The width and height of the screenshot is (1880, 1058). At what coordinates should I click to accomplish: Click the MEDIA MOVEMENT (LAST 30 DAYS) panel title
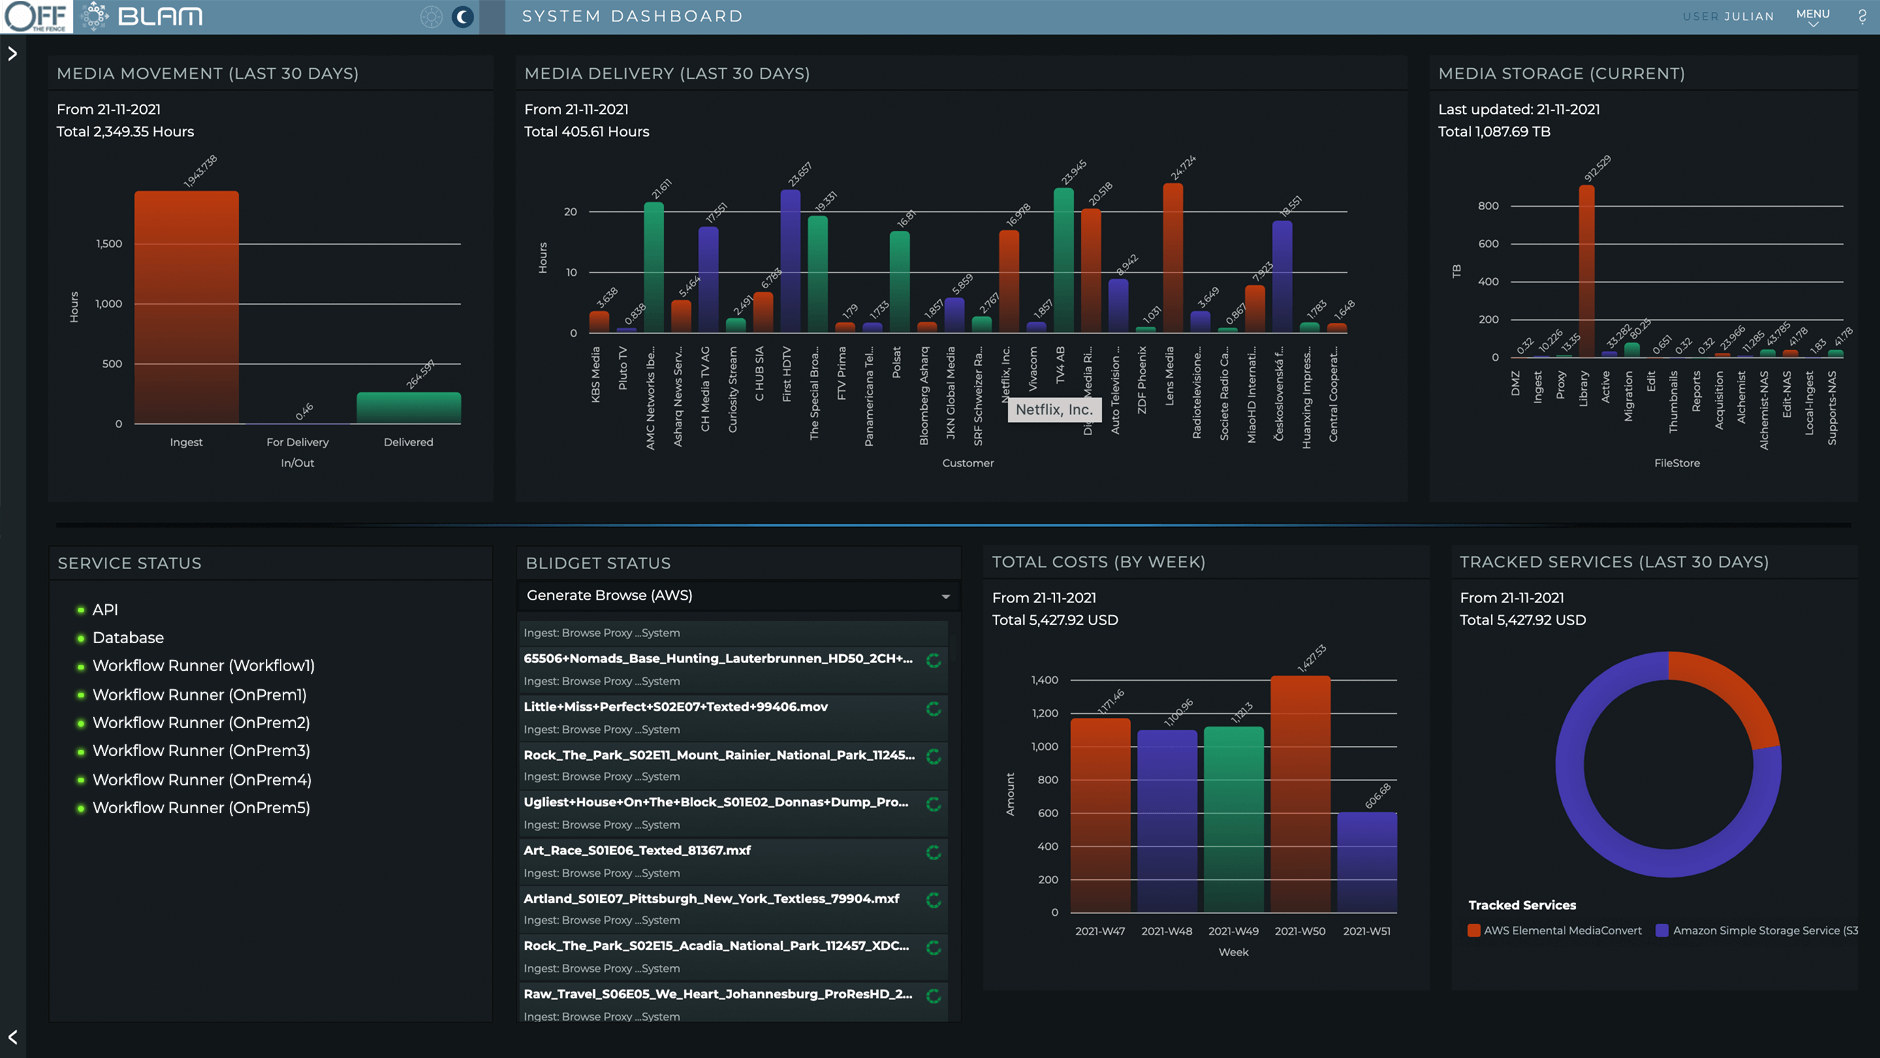click(x=208, y=73)
